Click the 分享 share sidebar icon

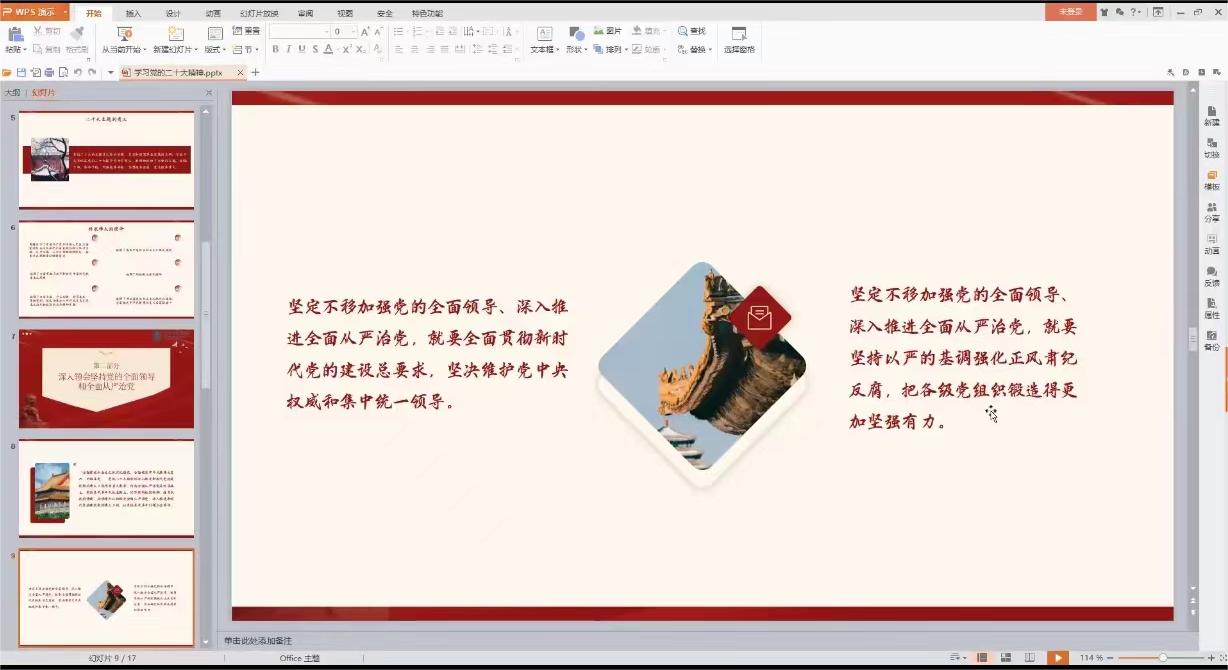click(x=1211, y=211)
